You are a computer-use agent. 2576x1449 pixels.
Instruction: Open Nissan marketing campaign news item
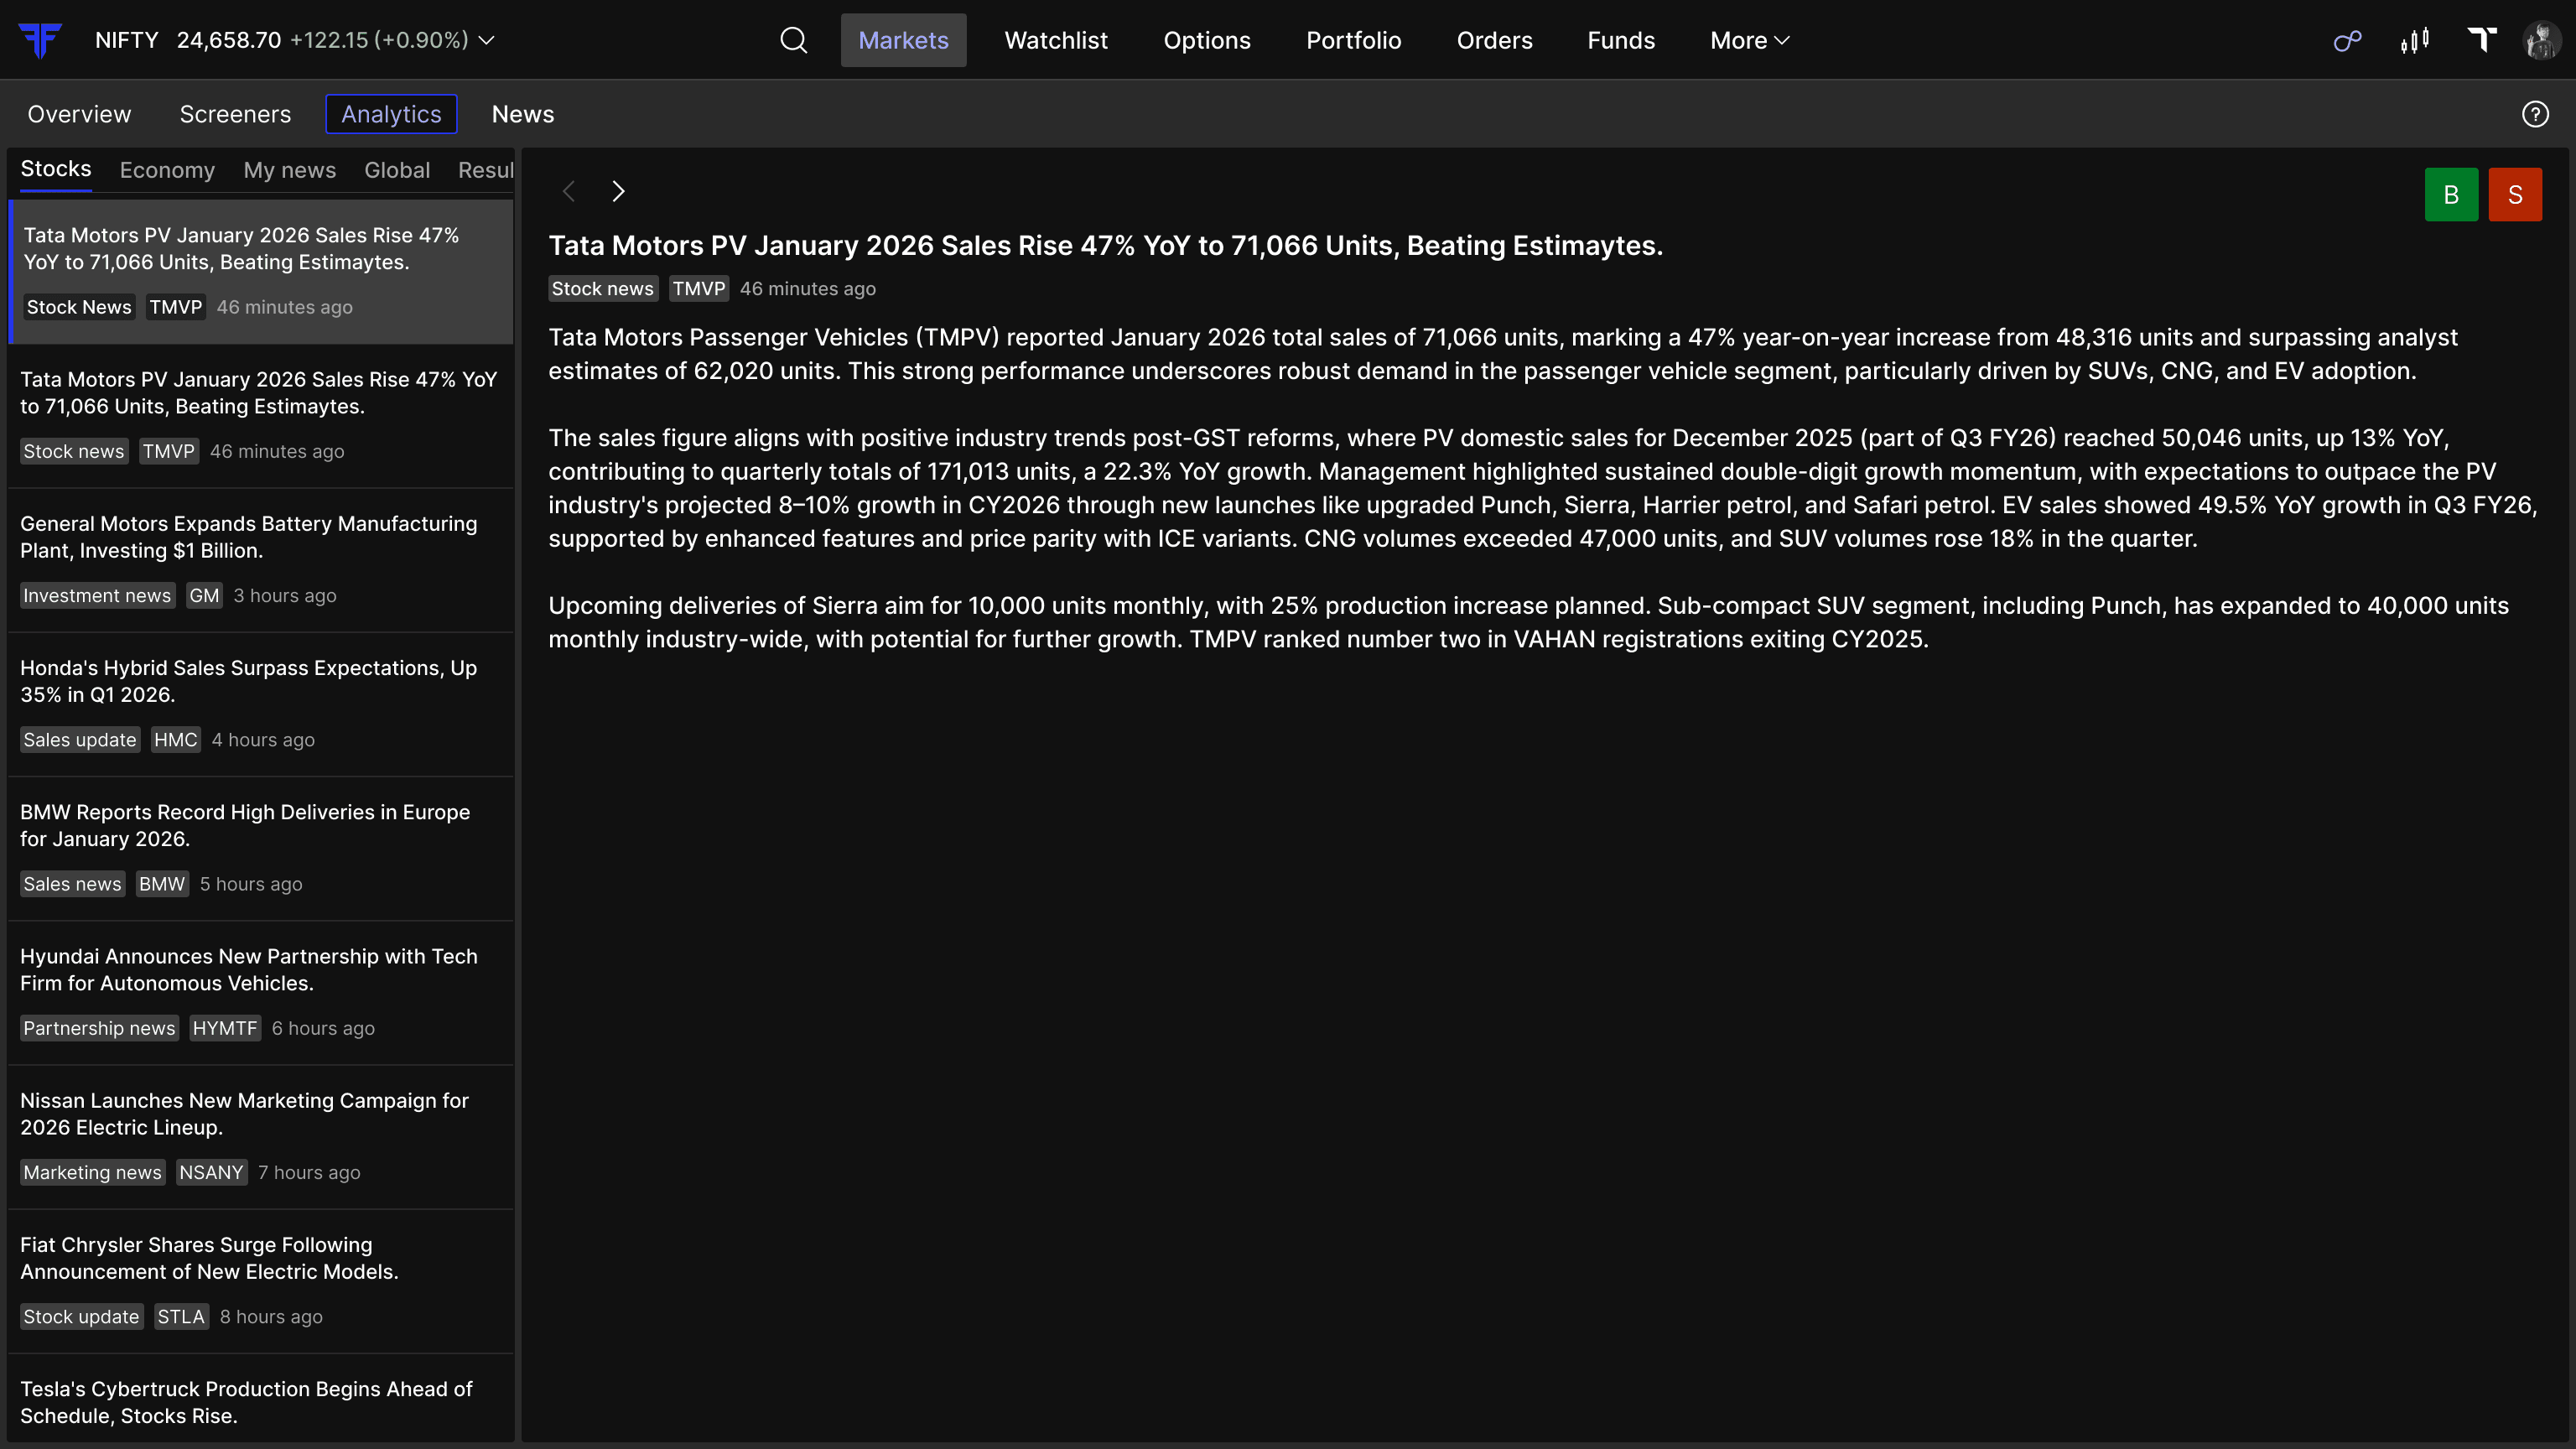[261, 1137]
